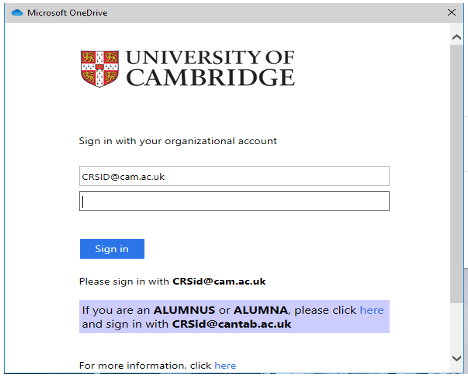The image size is (468, 376).
Task: Click the vertical scrollbar thumb
Action: [456, 173]
